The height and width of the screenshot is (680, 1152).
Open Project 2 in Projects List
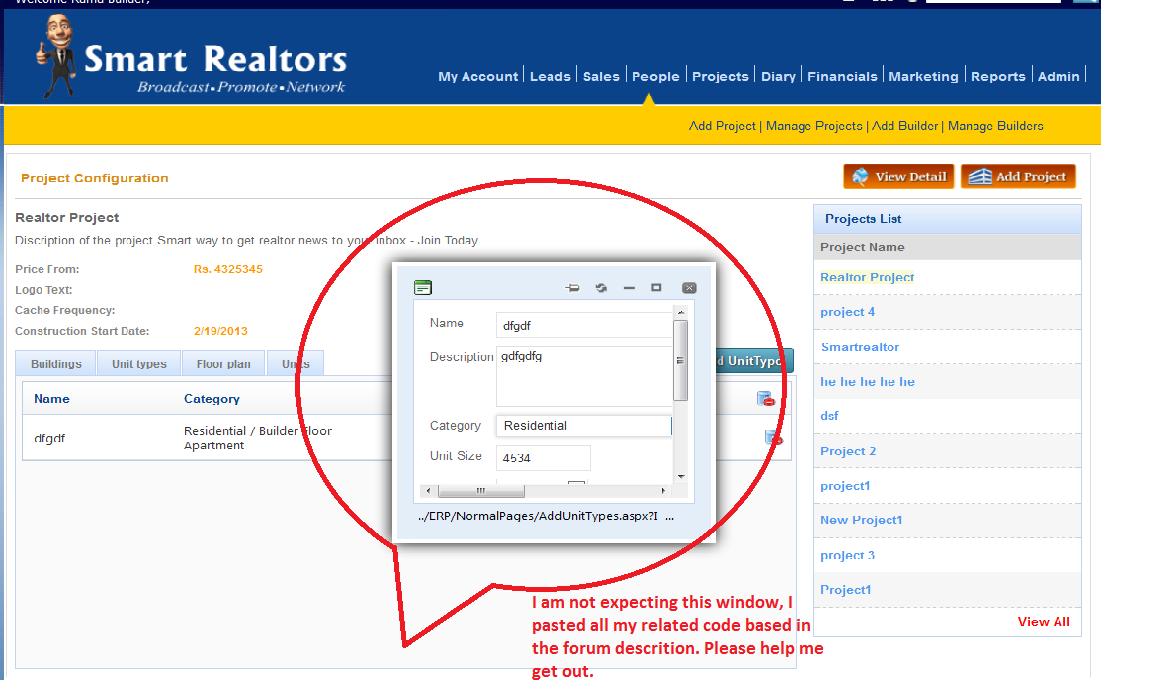[x=848, y=451]
